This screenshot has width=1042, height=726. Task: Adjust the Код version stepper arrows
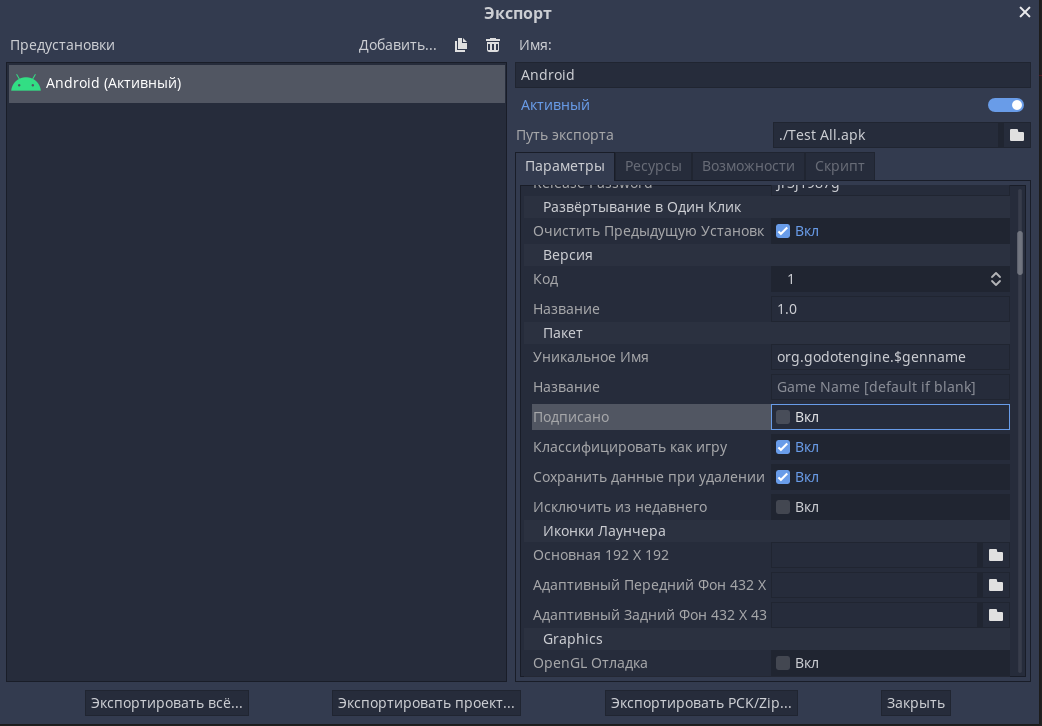(995, 279)
